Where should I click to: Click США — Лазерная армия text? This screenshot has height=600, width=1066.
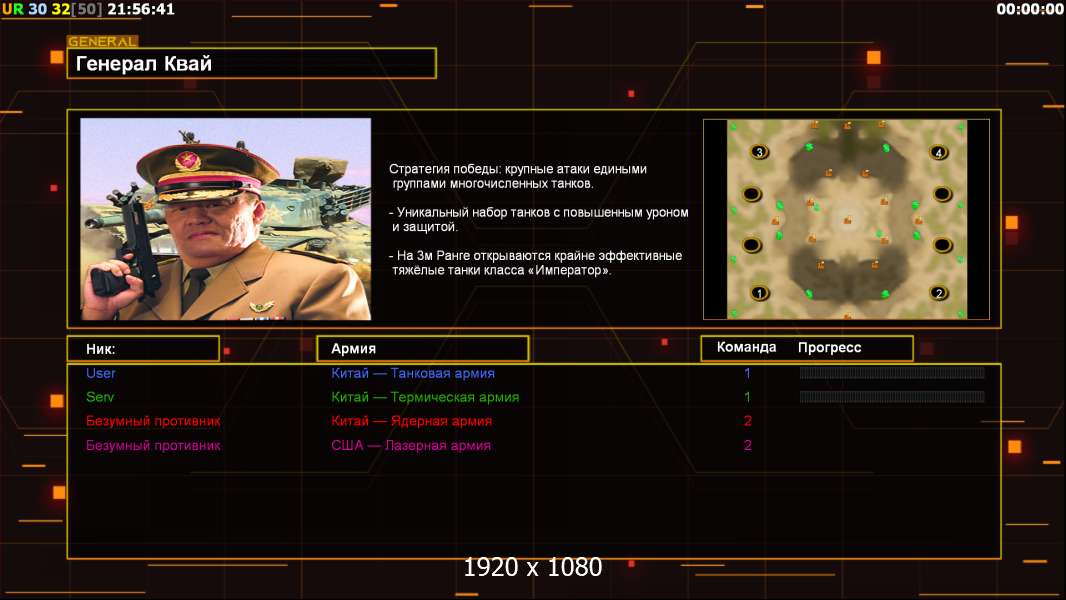tap(411, 446)
